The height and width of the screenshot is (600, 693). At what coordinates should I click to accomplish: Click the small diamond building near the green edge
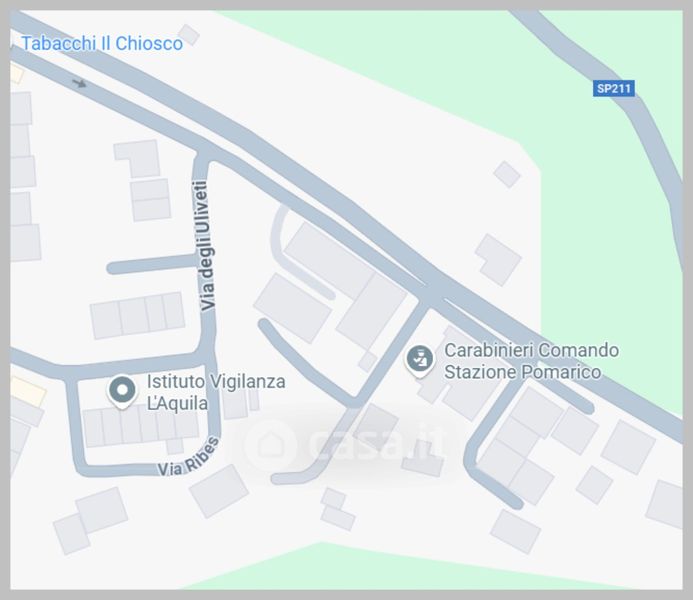click(507, 174)
